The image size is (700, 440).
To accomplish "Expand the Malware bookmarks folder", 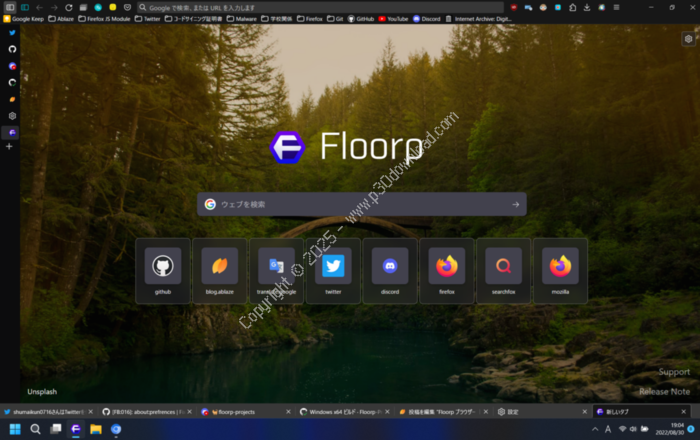I will 240,18.
